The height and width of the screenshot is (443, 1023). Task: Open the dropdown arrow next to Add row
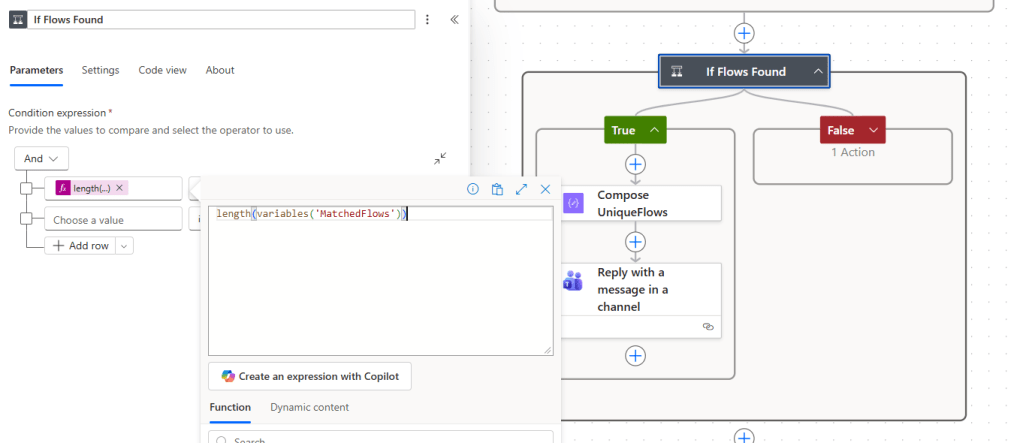tap(125, 246)
